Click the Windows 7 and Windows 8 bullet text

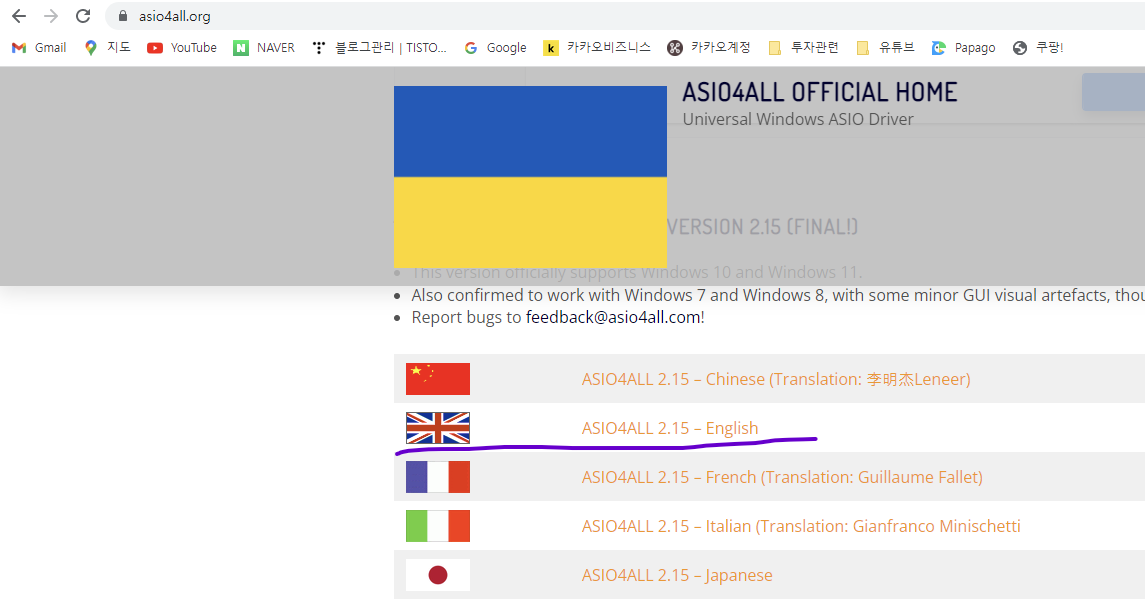778,296
